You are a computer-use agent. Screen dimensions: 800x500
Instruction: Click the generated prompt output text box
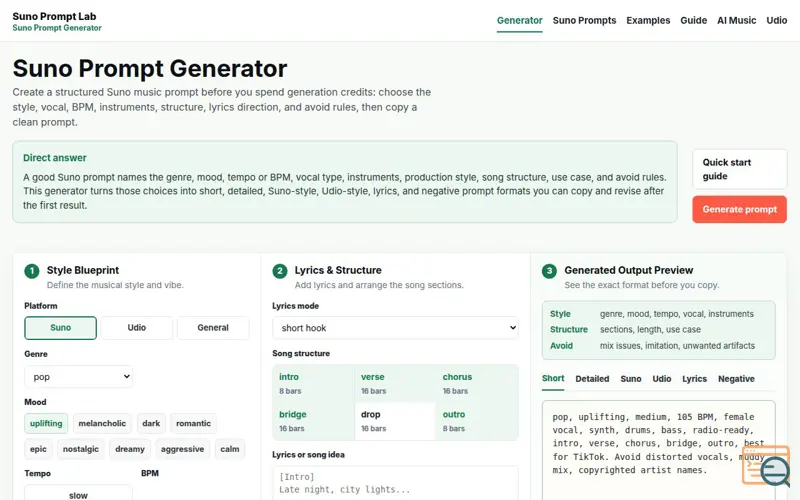pos(659,450)
